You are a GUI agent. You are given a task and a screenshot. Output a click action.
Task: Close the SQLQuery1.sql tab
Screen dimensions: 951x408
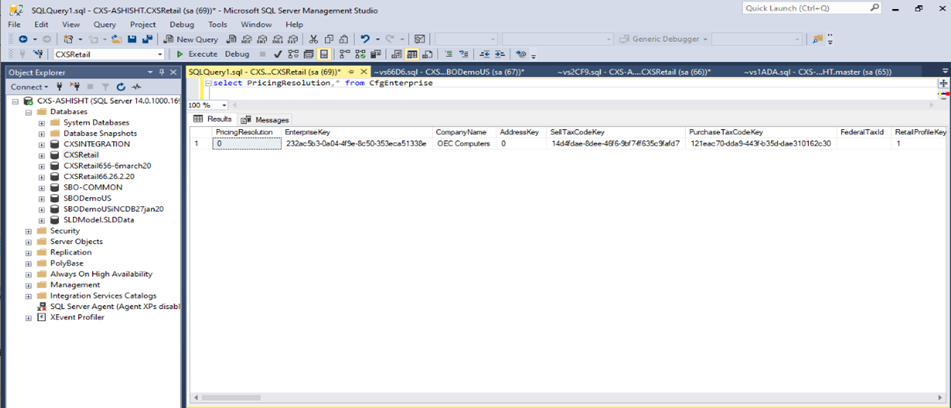pos(363,72)
